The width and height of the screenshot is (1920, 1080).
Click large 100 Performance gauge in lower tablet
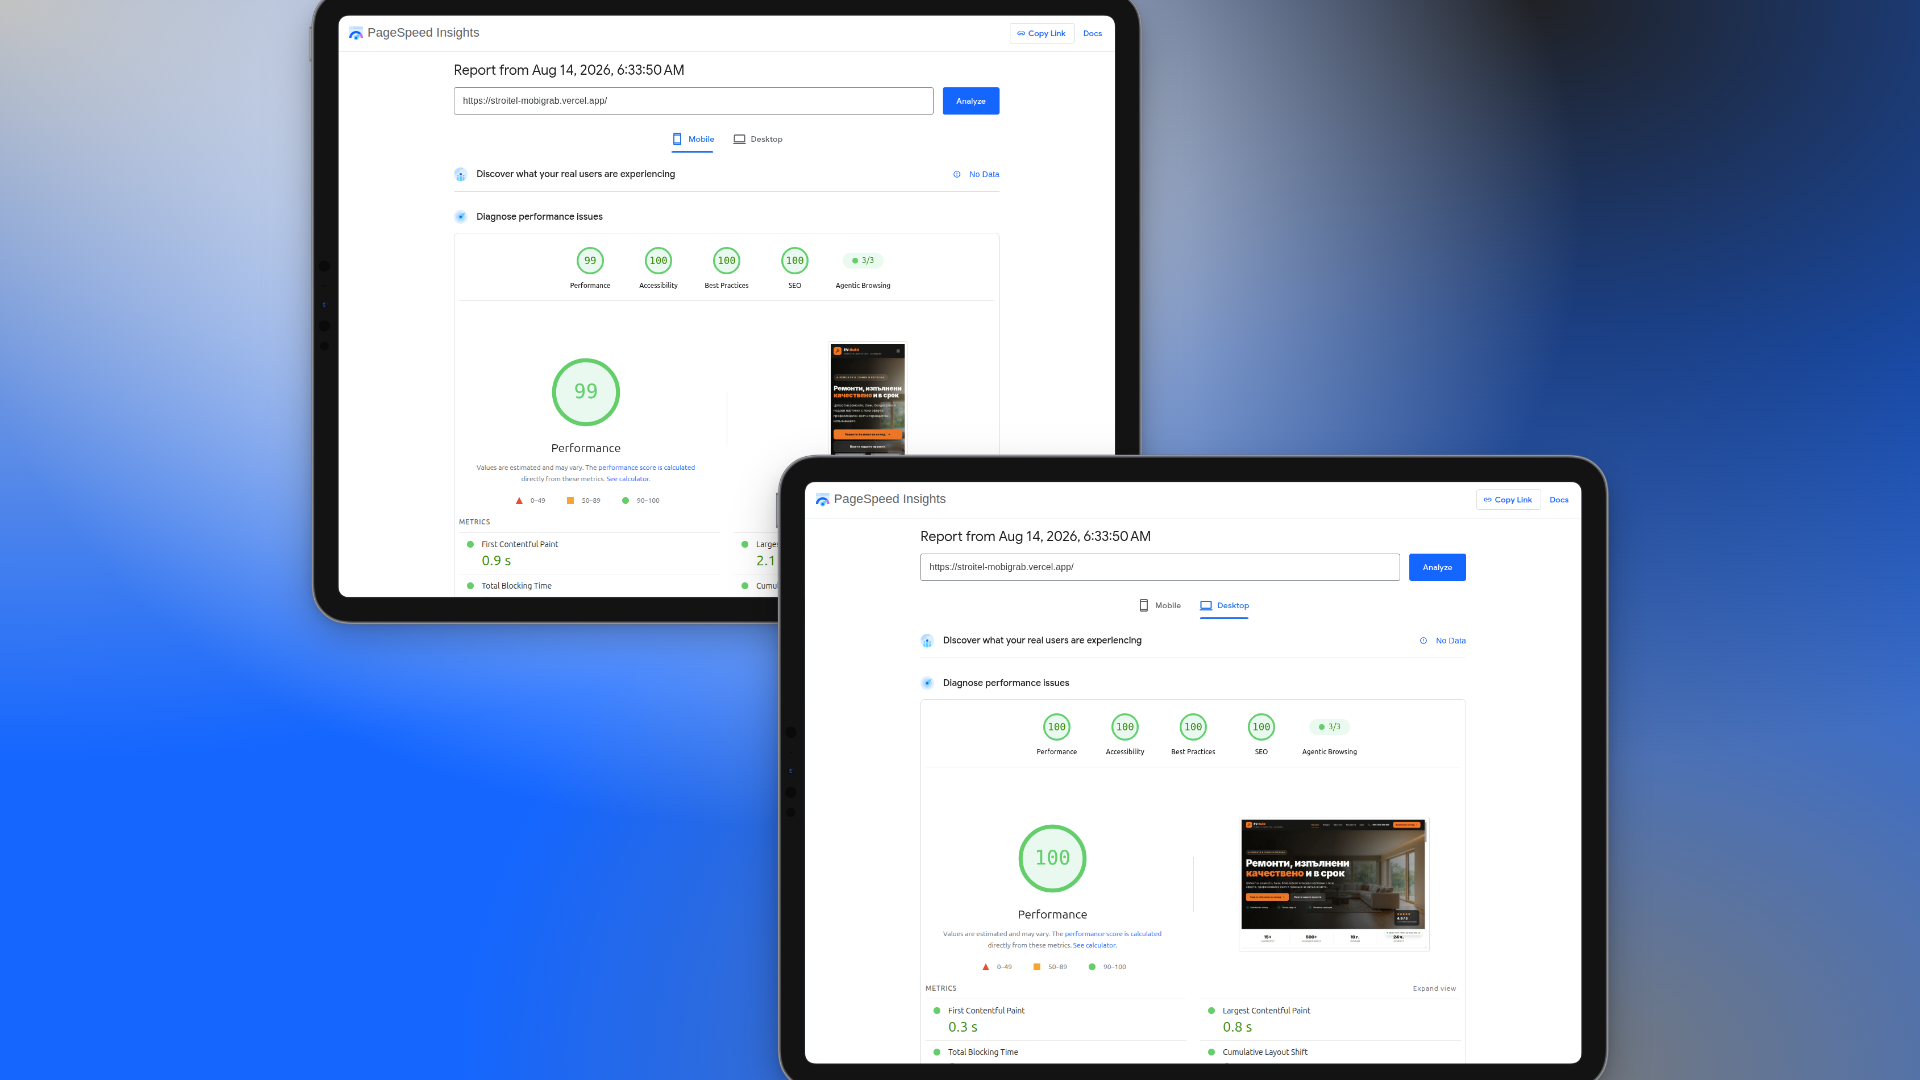1052,858
